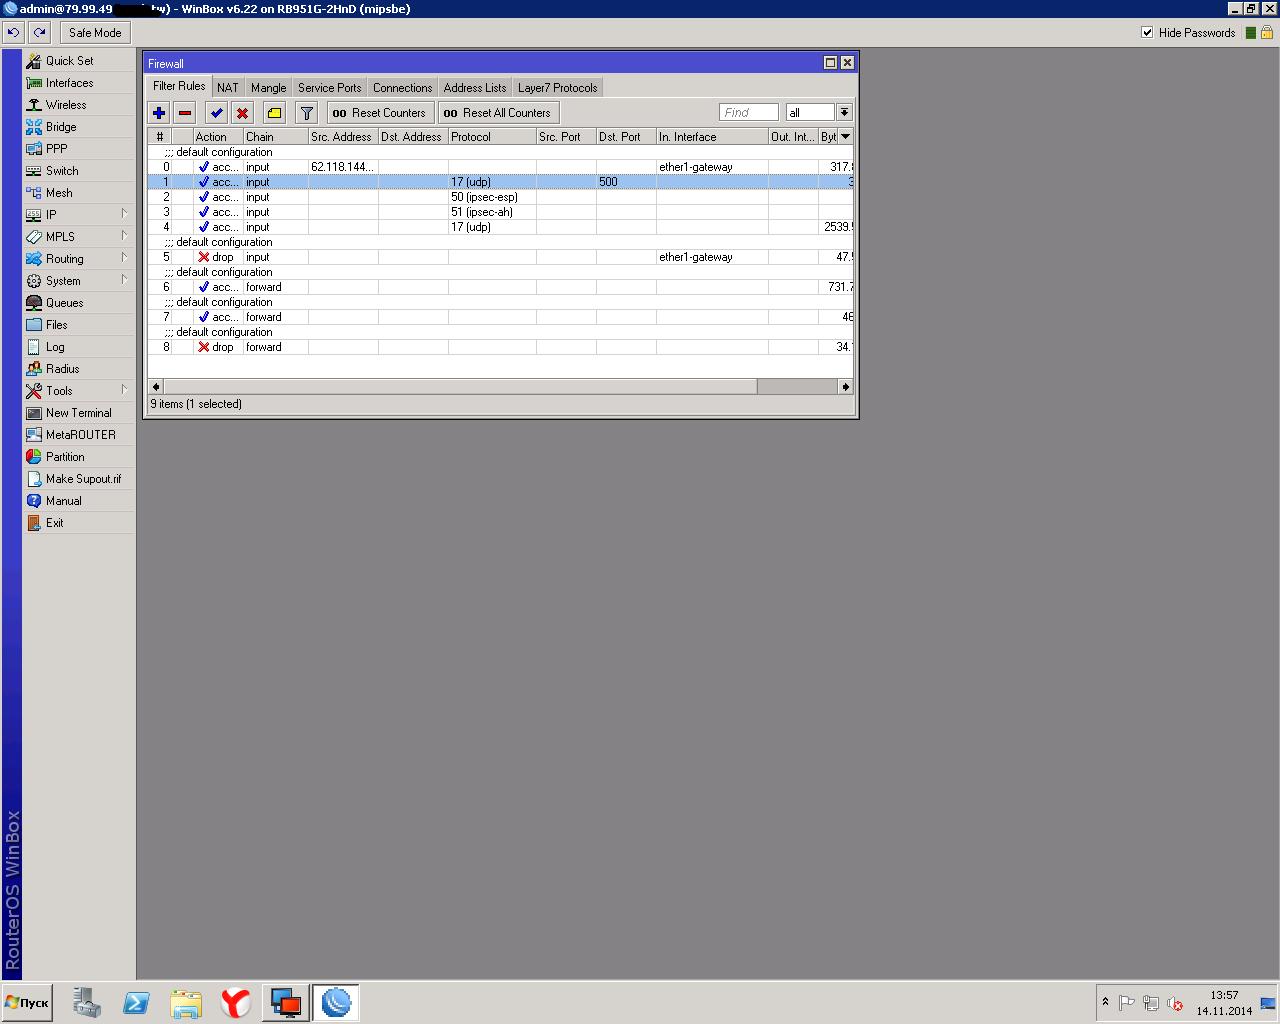The height and width of the screenshot is (1024, 1280).
Task: Open MetaROUTER in sidebar
Action: pos(79,435)
